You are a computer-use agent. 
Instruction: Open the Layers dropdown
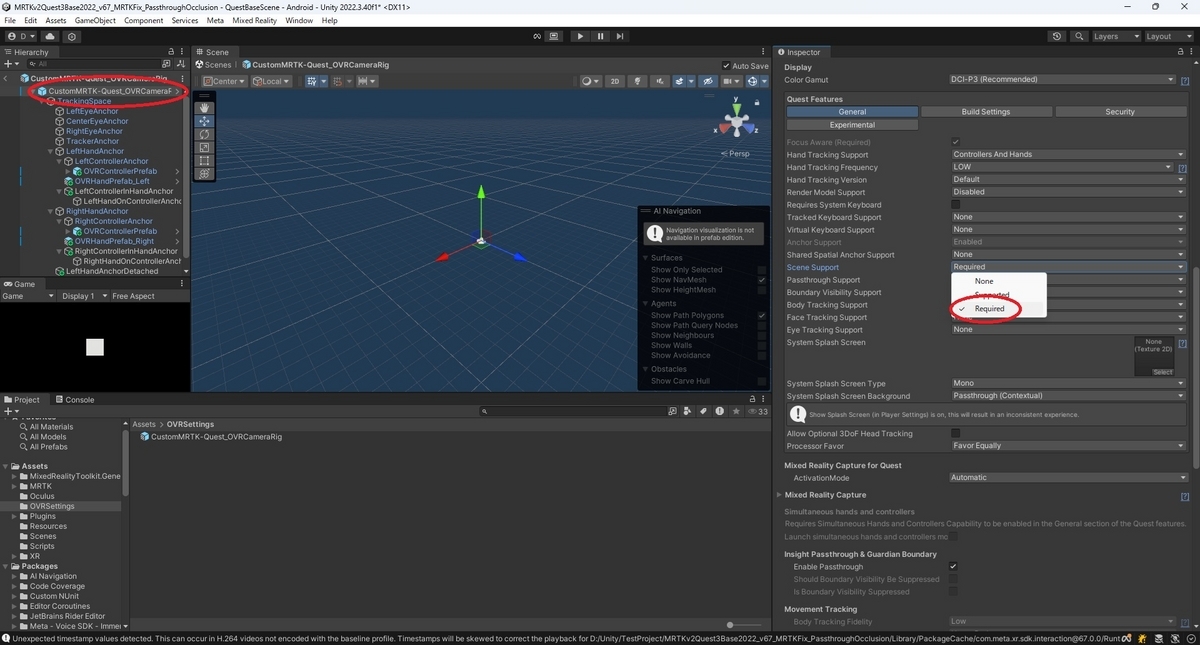point(1114,36)
